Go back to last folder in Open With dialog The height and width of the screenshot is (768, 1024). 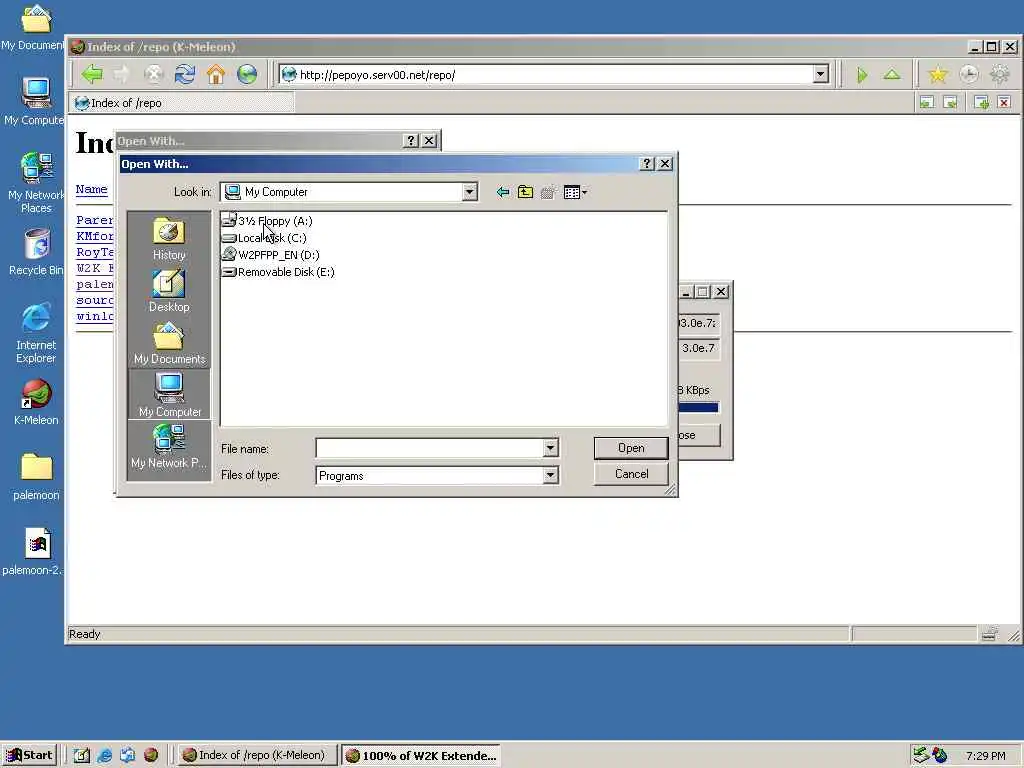[x=502, y=192]
